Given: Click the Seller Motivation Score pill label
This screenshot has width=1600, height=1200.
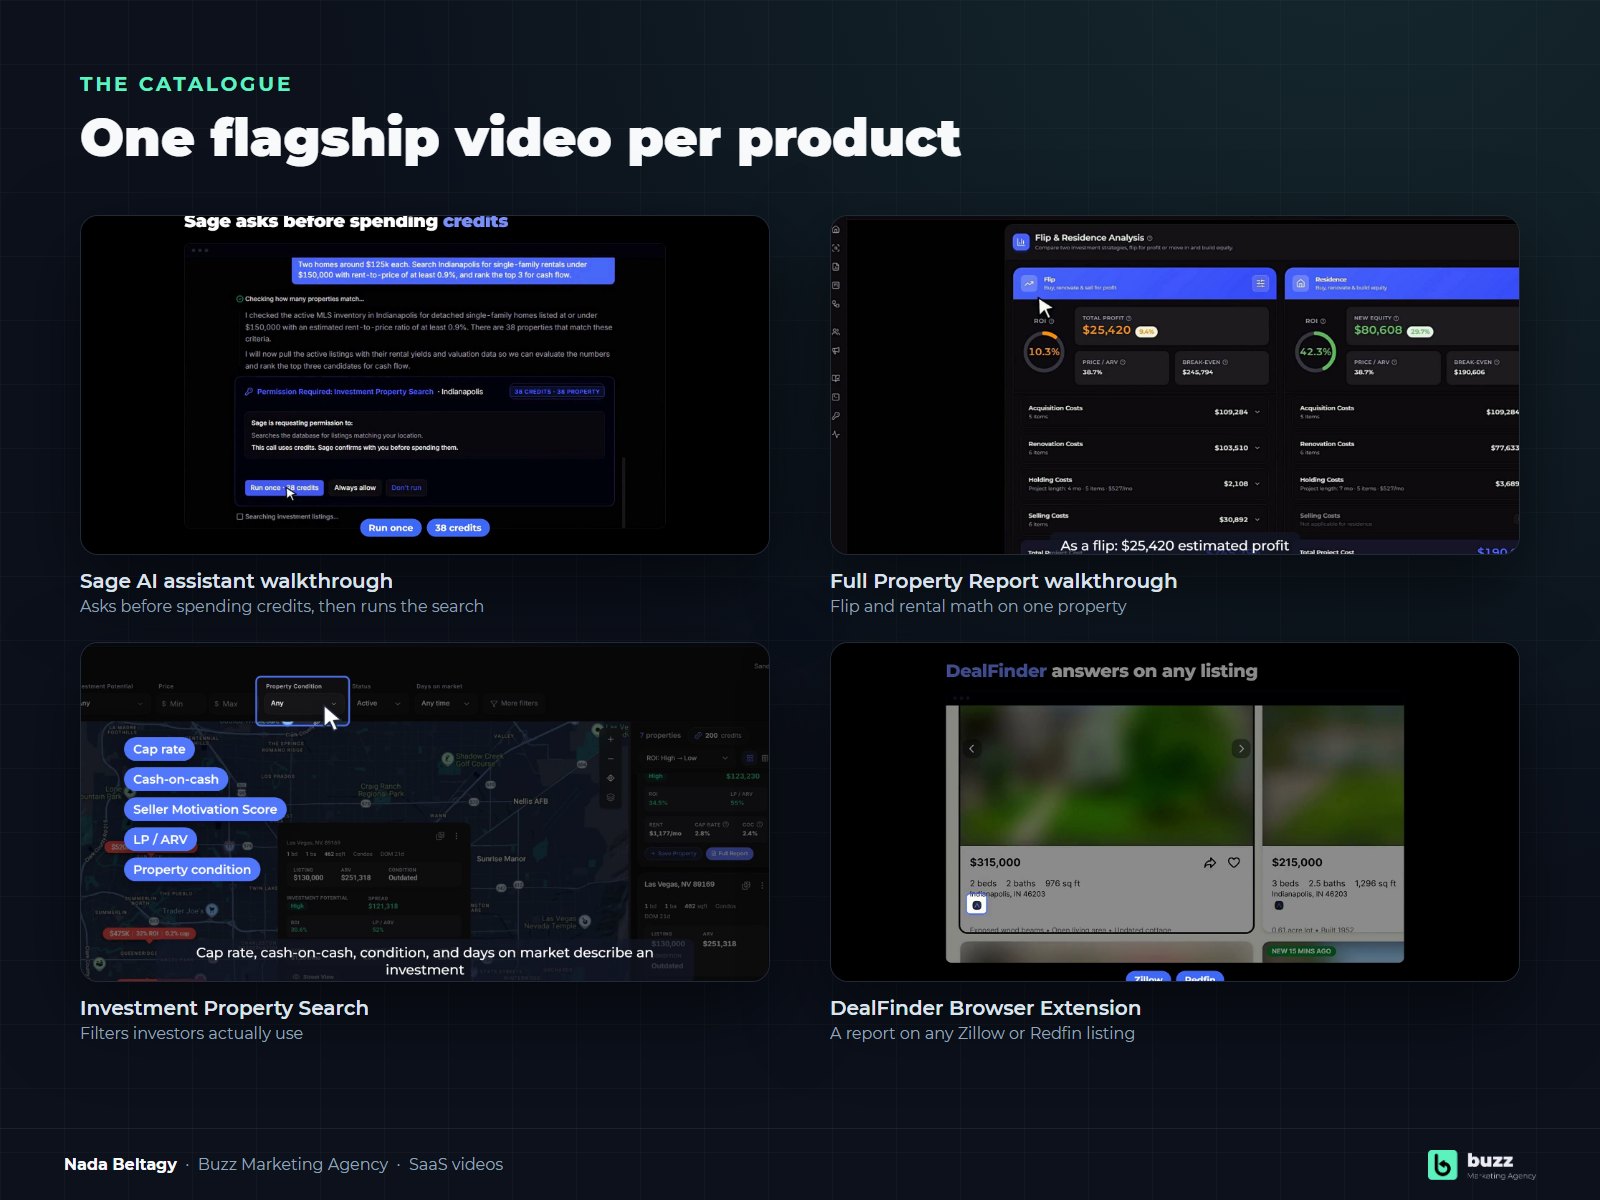Looking at the screenshot, I should pyautogui.click(x=205, y=809).
